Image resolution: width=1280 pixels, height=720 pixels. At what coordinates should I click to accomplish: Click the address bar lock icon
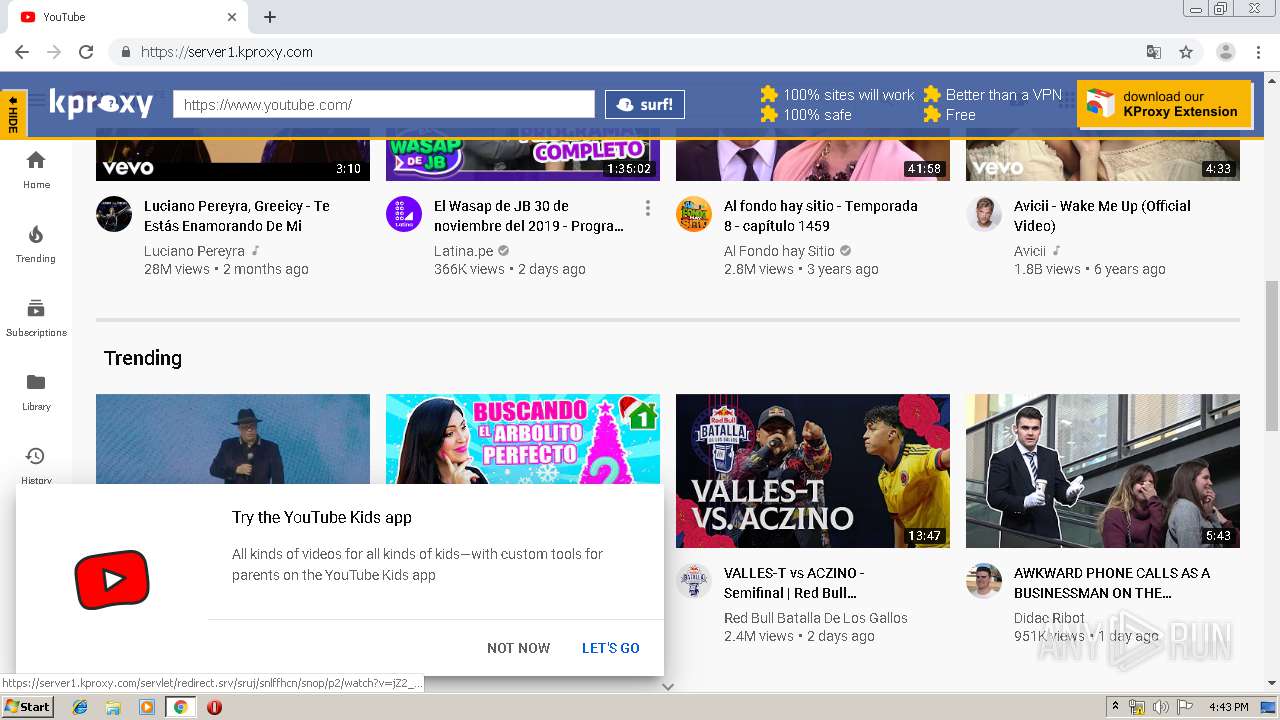[x=126, y=52]
